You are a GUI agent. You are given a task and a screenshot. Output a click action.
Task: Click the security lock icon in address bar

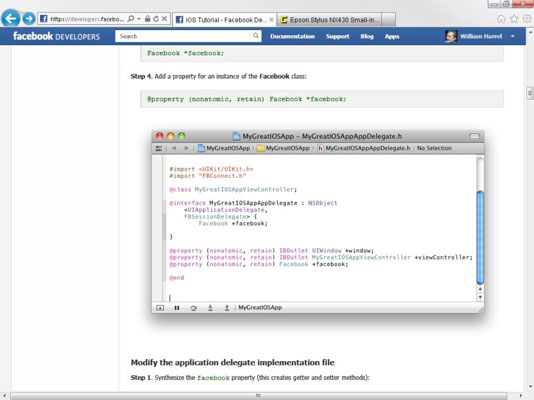(147, 19)
